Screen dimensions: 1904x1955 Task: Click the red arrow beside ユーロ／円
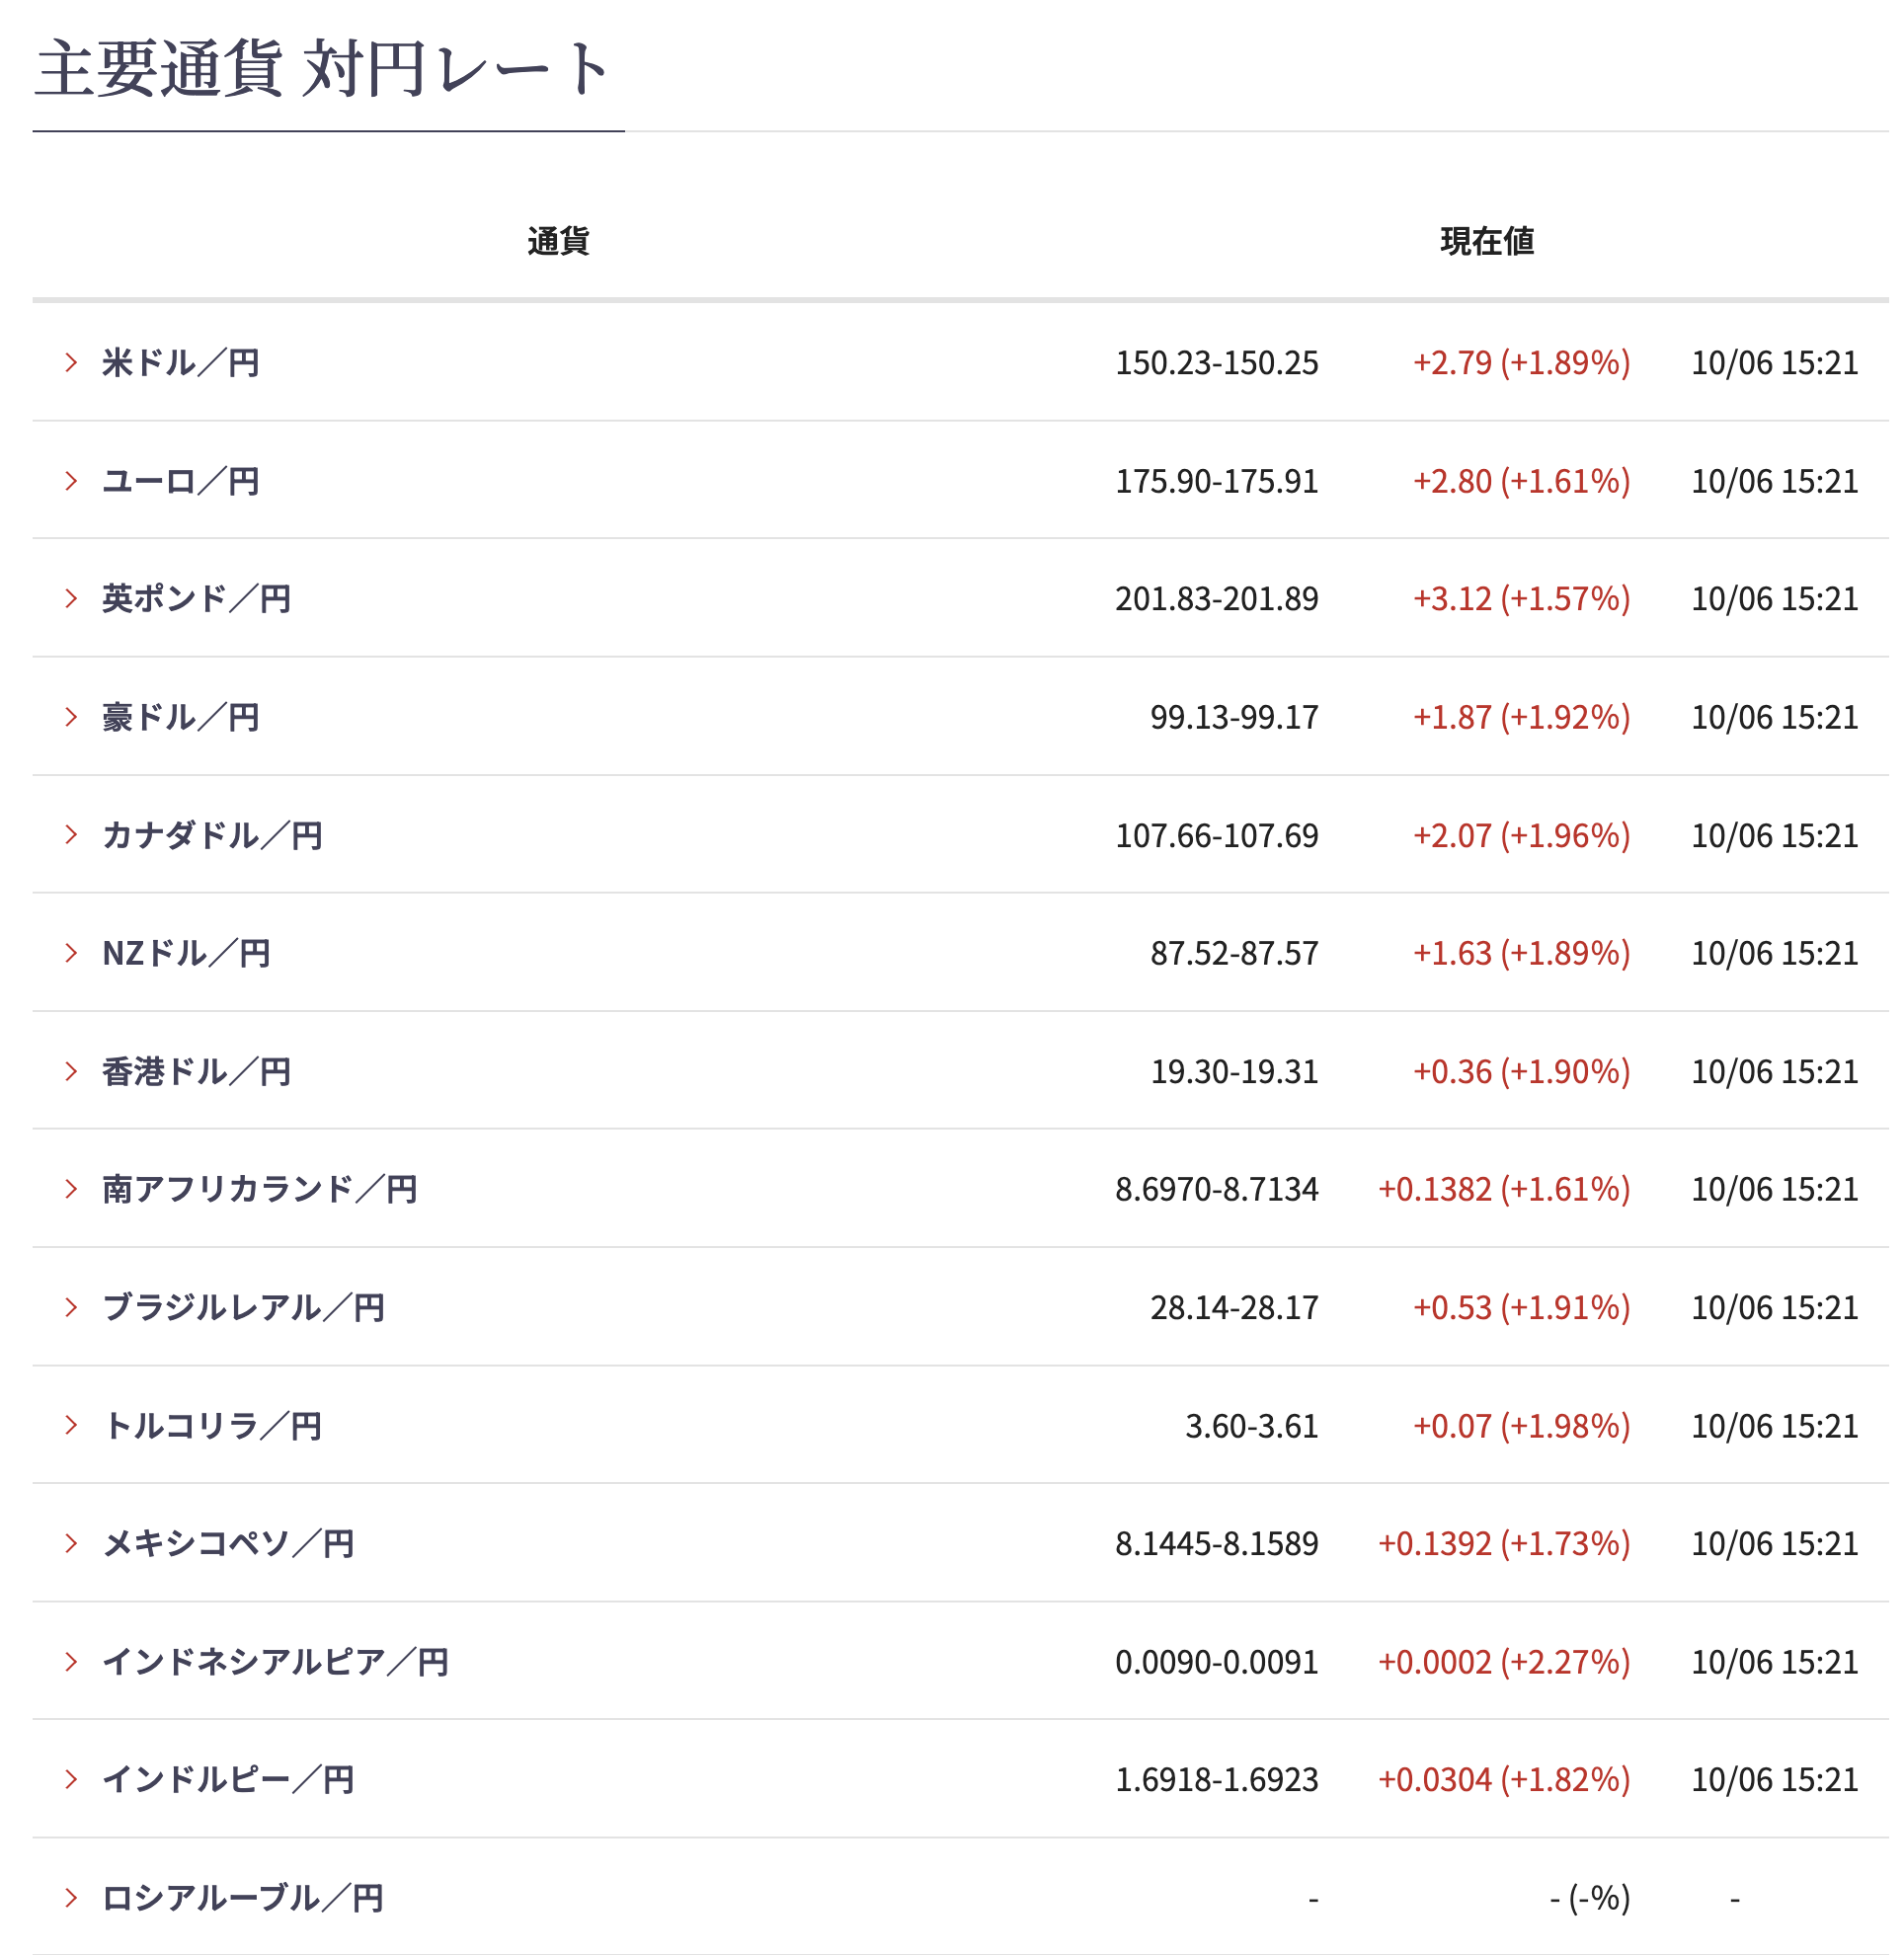71,481
